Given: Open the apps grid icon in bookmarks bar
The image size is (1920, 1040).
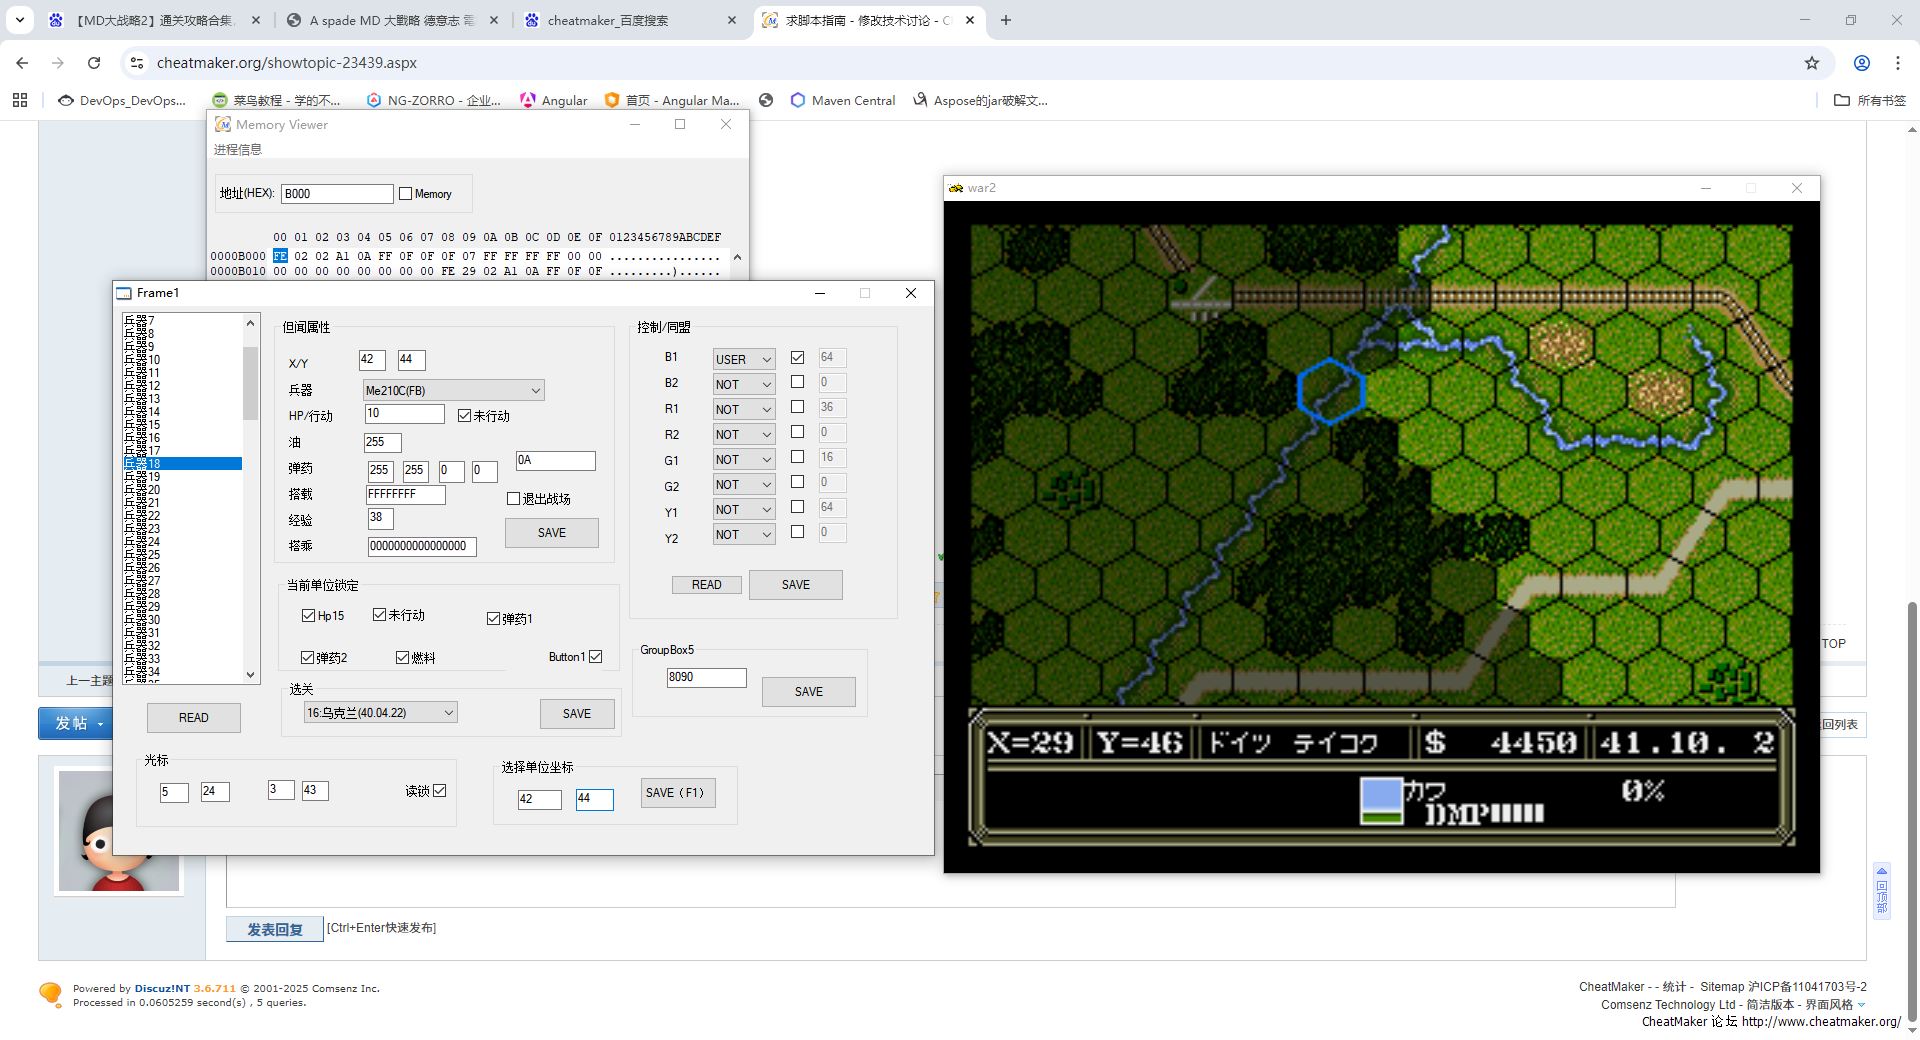Looking at the screenshot, I should click(20, 100).
